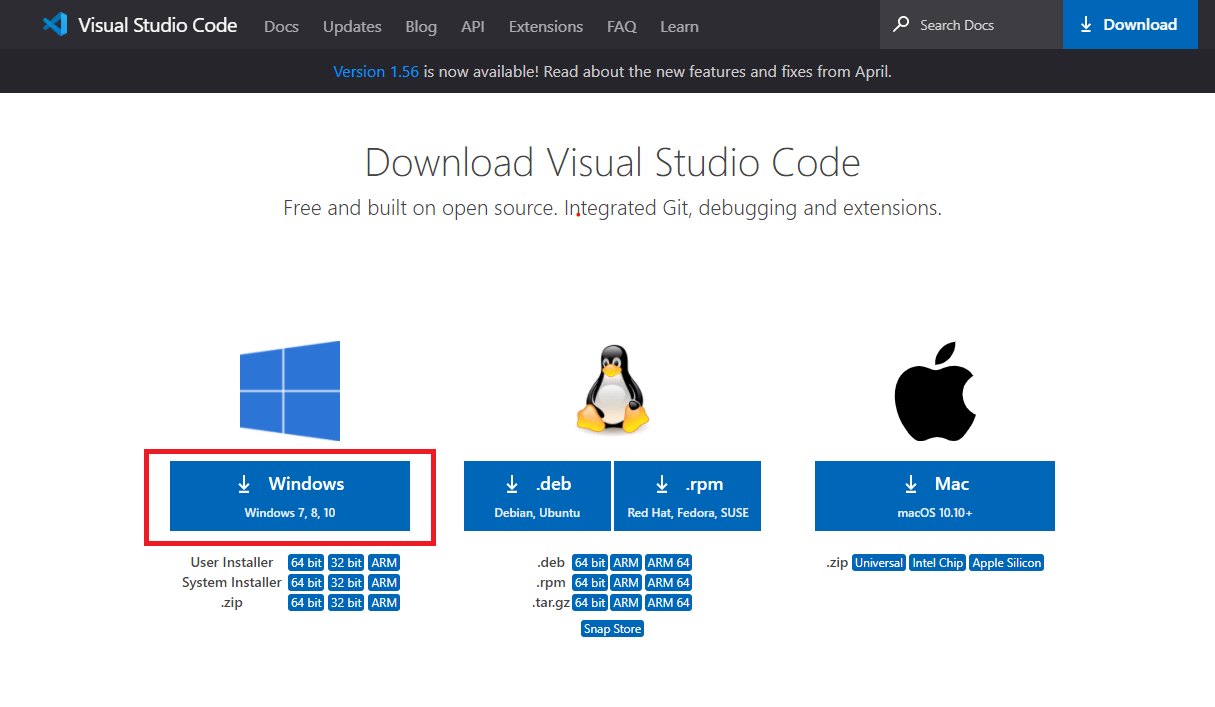
Task: Select ARM 64 for the .rpm package
Action: point(668,582)
